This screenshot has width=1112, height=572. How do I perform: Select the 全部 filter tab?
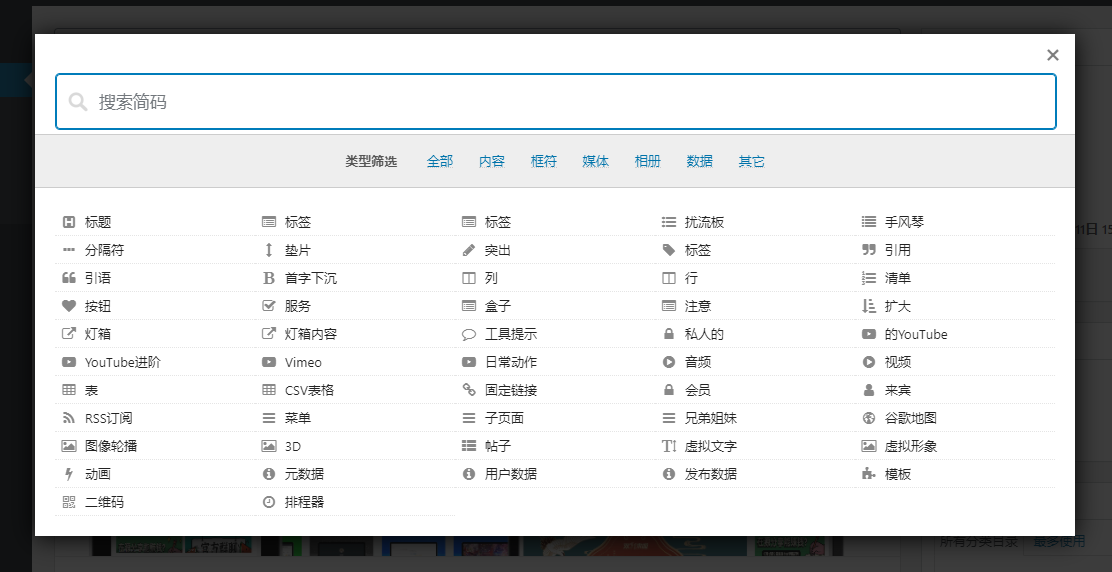(439, 161)
